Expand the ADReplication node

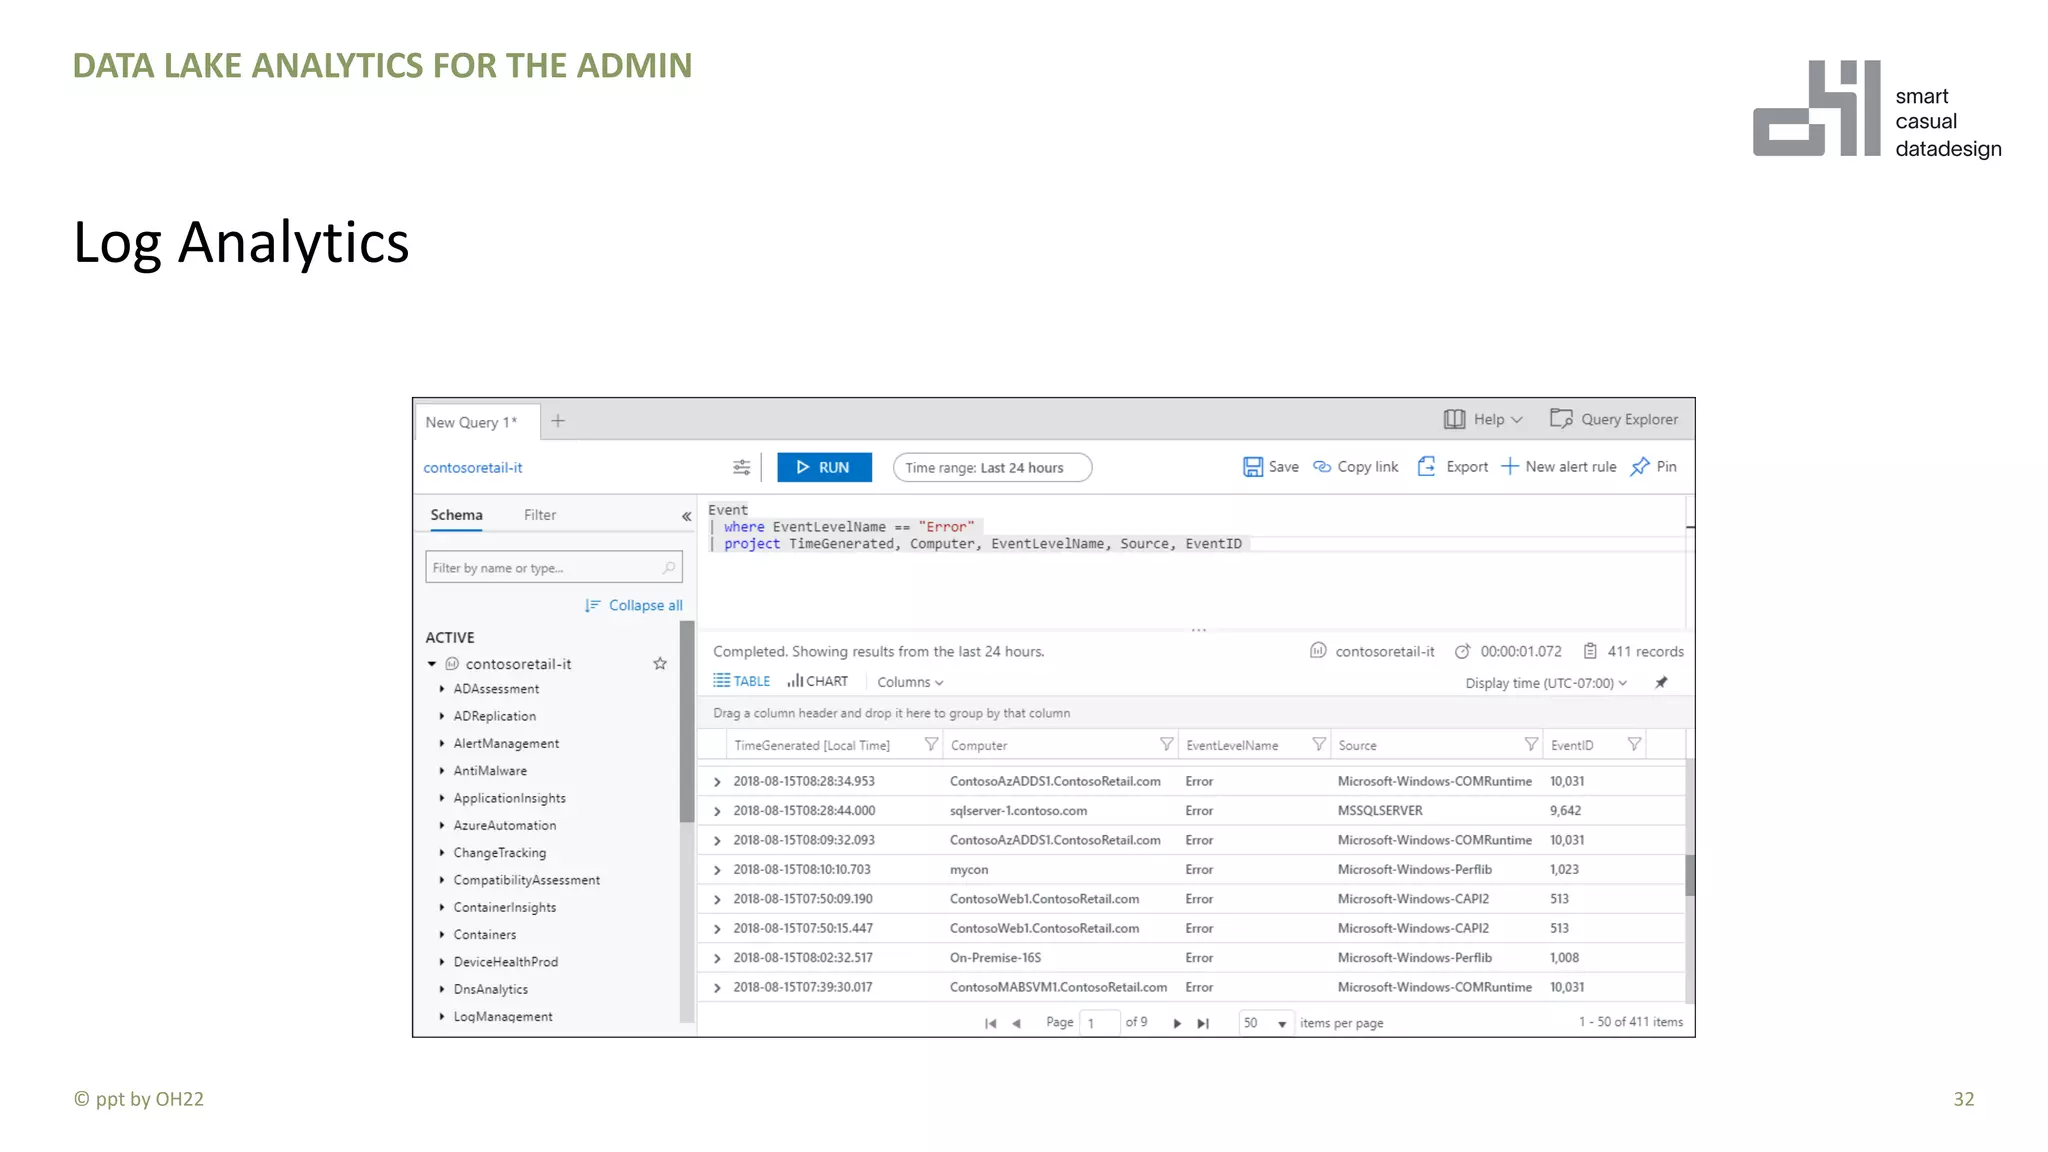point(442,716)
